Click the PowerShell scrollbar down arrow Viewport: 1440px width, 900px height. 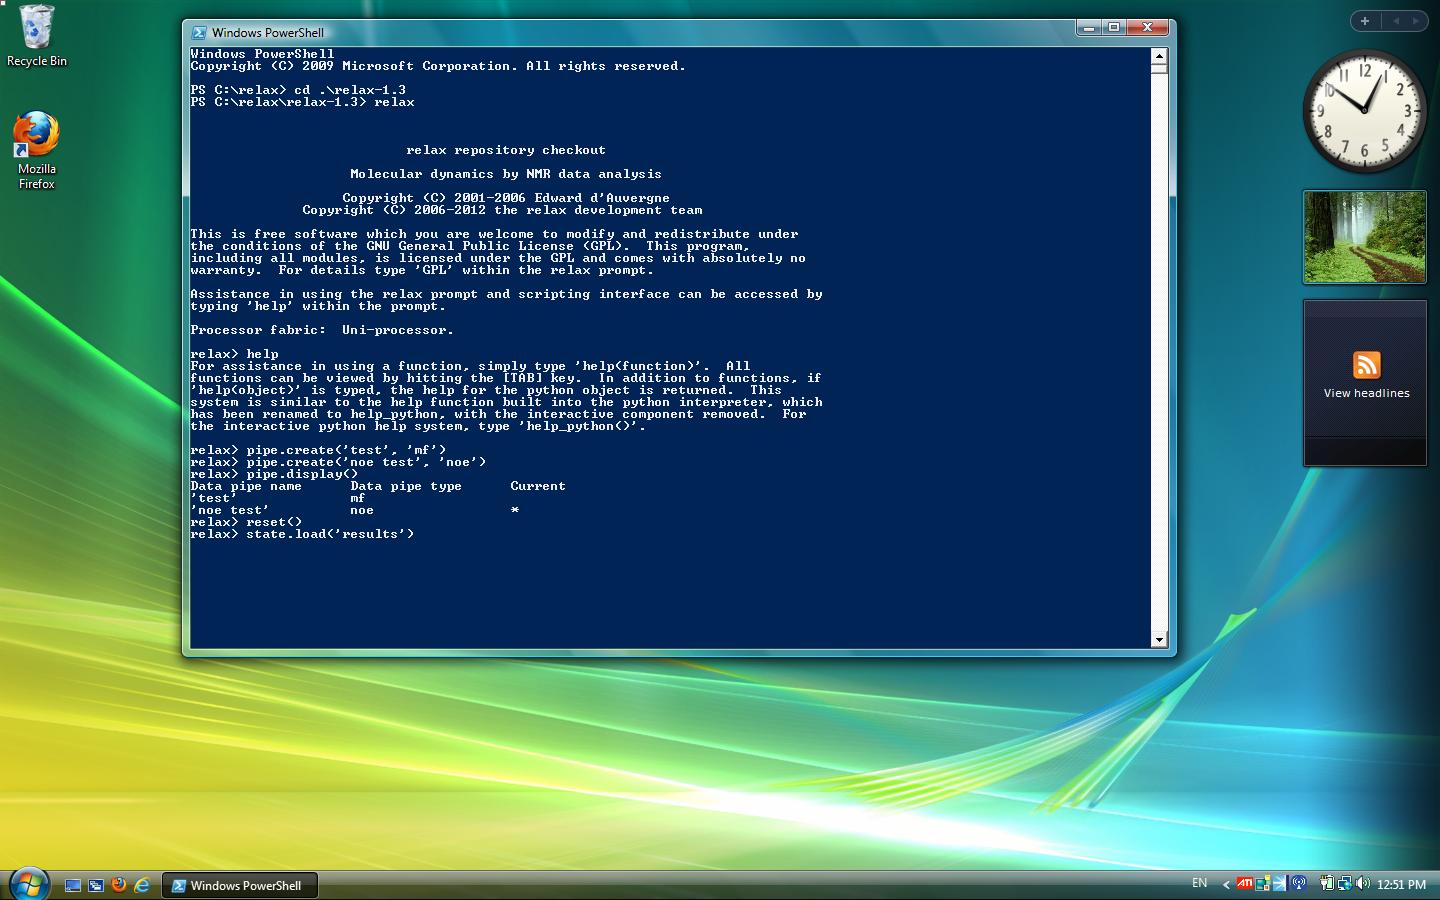[x=1159, y=640]
